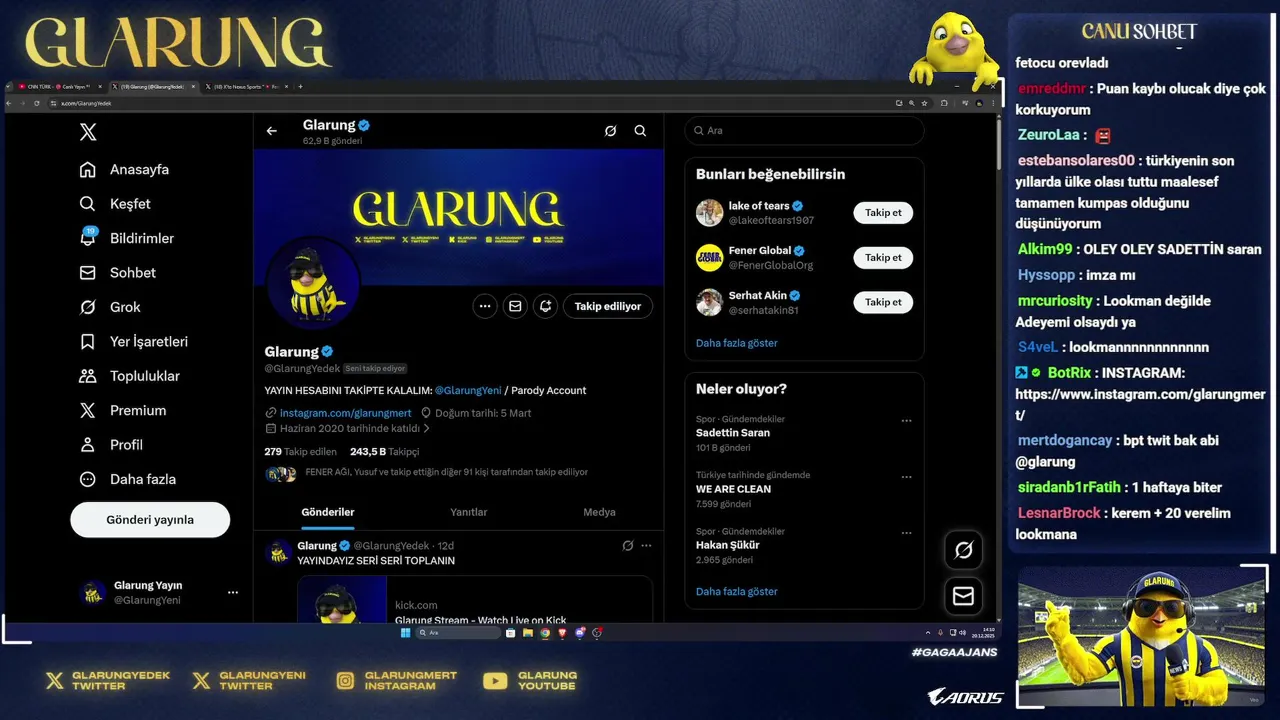Click the Grok icon in the profile header
1280x720 pixels.
(610, 131)
